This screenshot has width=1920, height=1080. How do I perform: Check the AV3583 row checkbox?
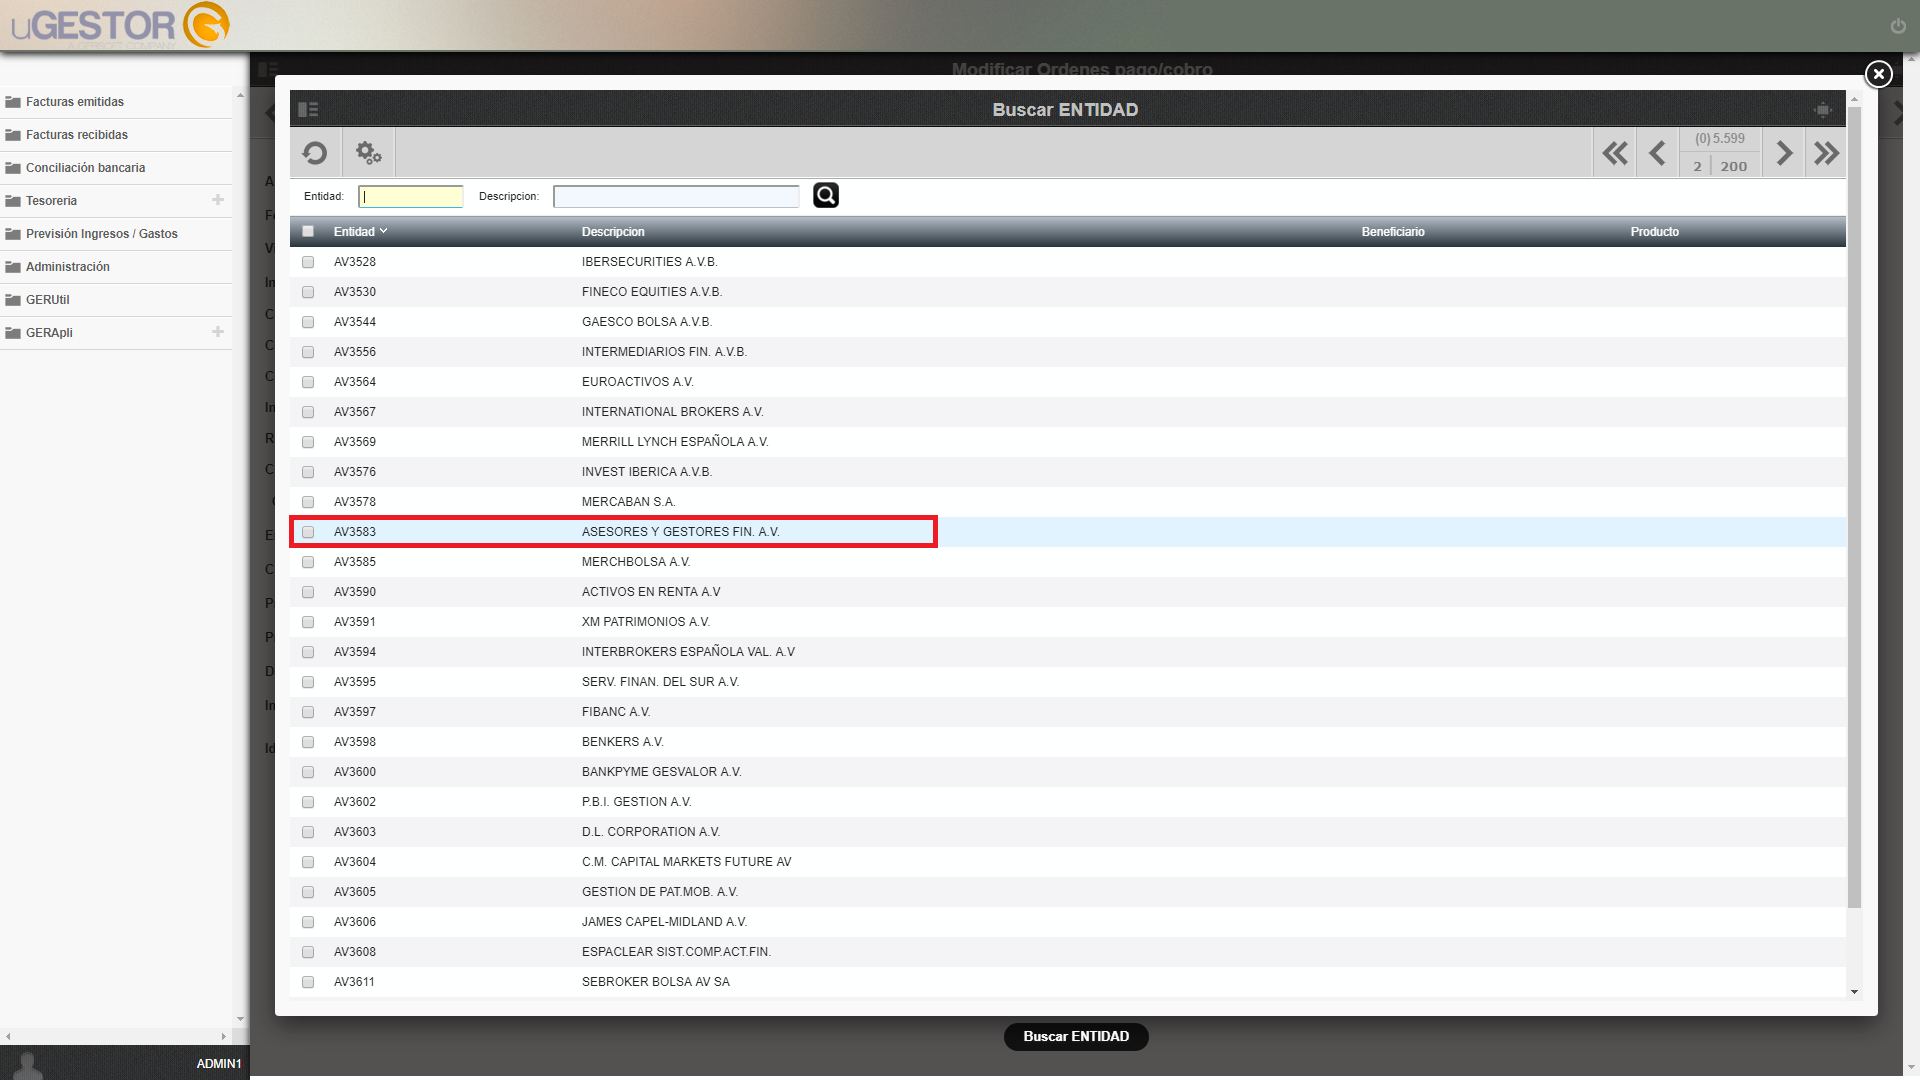click(308, 532)
